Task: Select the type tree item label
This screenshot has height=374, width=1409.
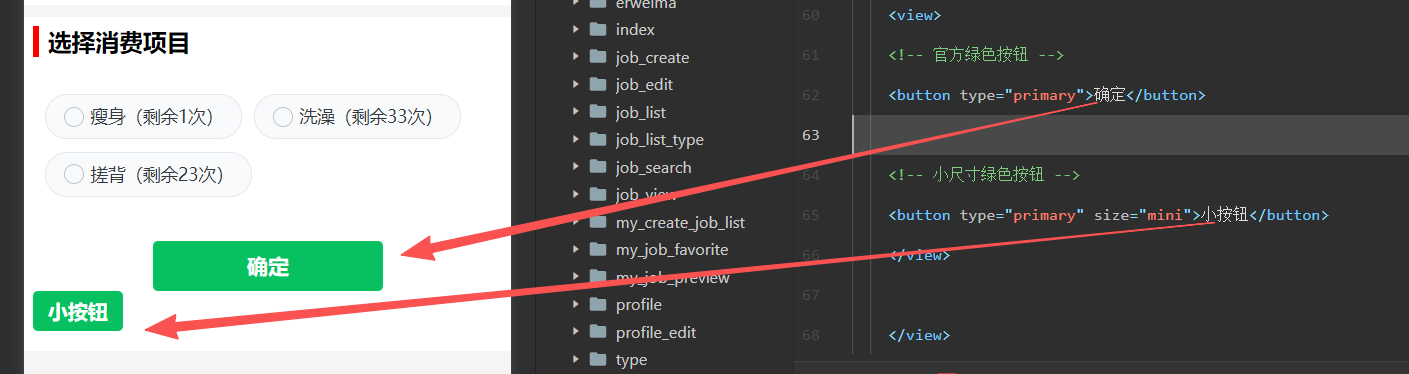Action: (x=631, y=360)
